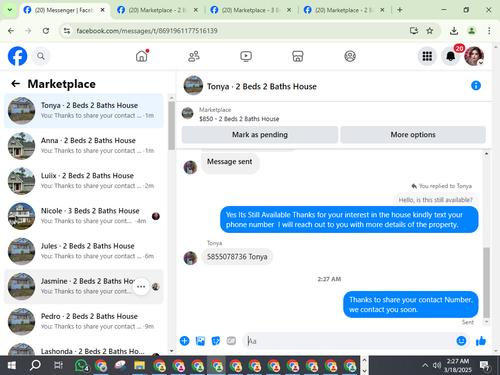Open the Video (Watch) icon
This screenshot has width=500, height=375.
point(246,56)
